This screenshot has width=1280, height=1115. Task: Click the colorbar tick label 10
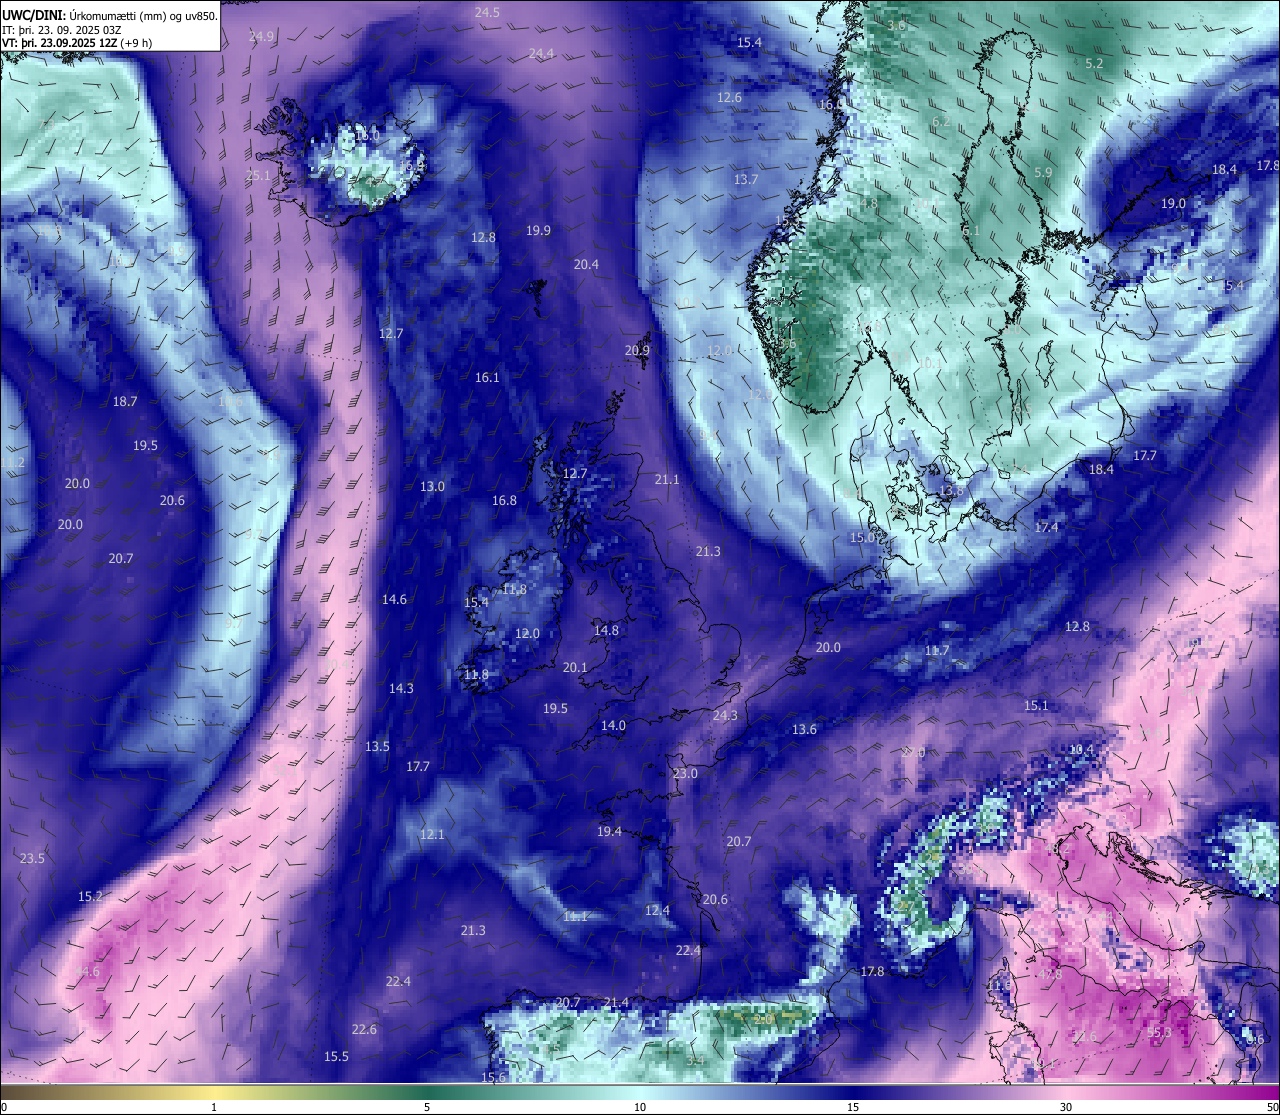pos(639,1107)
